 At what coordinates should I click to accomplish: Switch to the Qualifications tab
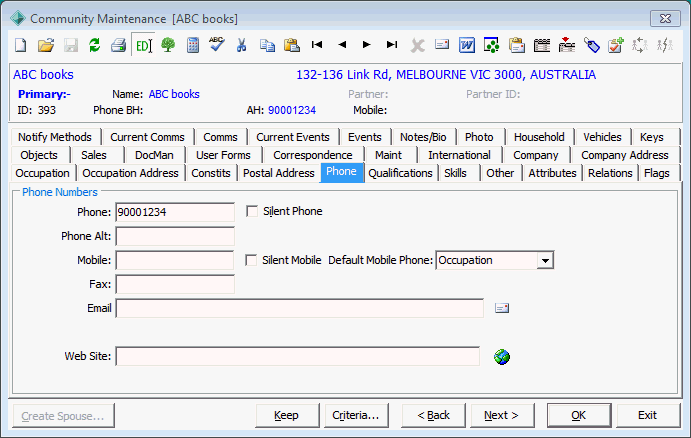pyautogui.click(x=400, y=173)
